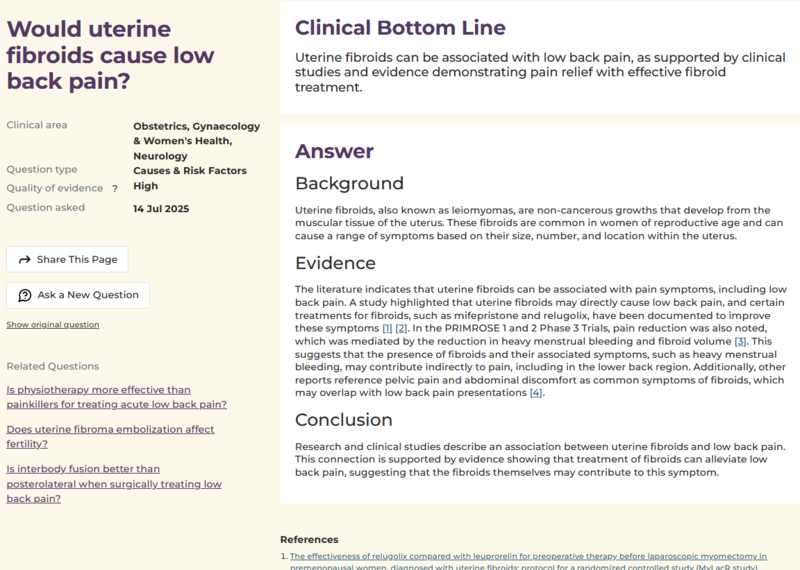
Task: Click the Question type label
Action: pyautogui.click(x=42, y=169)
